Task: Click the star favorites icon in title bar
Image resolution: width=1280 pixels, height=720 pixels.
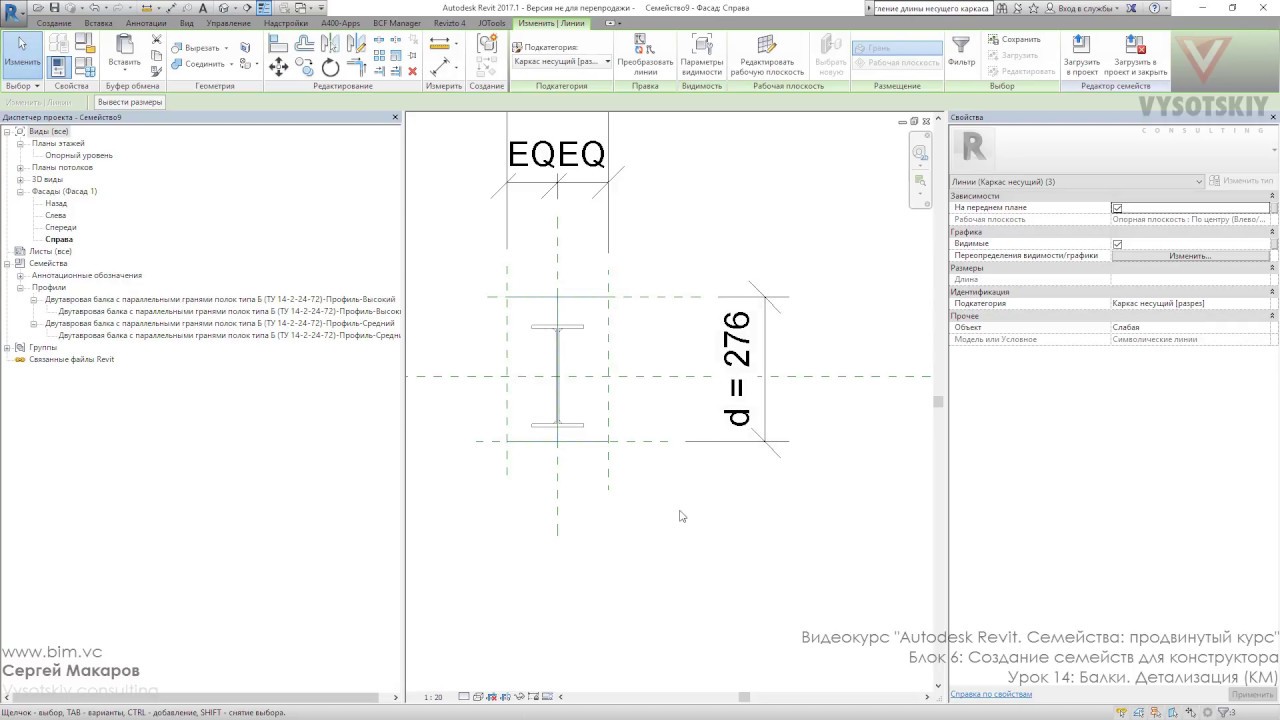Action: [x=1032, y=8]
